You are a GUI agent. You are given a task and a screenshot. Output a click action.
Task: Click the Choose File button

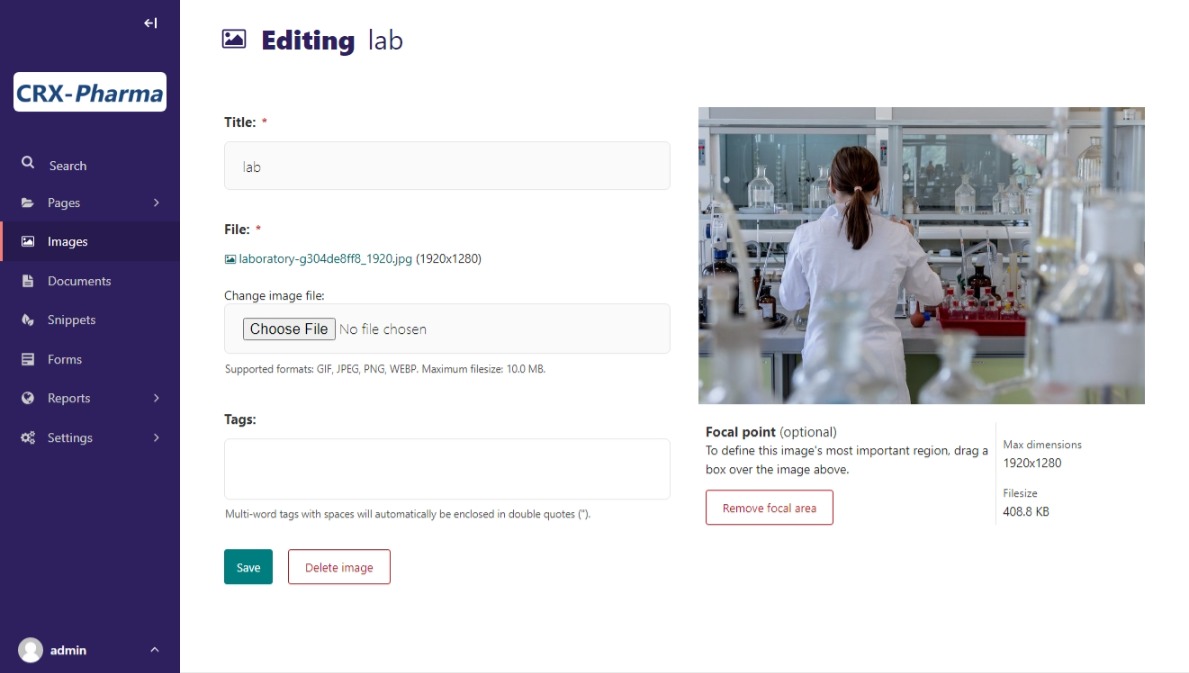point(289,329)
